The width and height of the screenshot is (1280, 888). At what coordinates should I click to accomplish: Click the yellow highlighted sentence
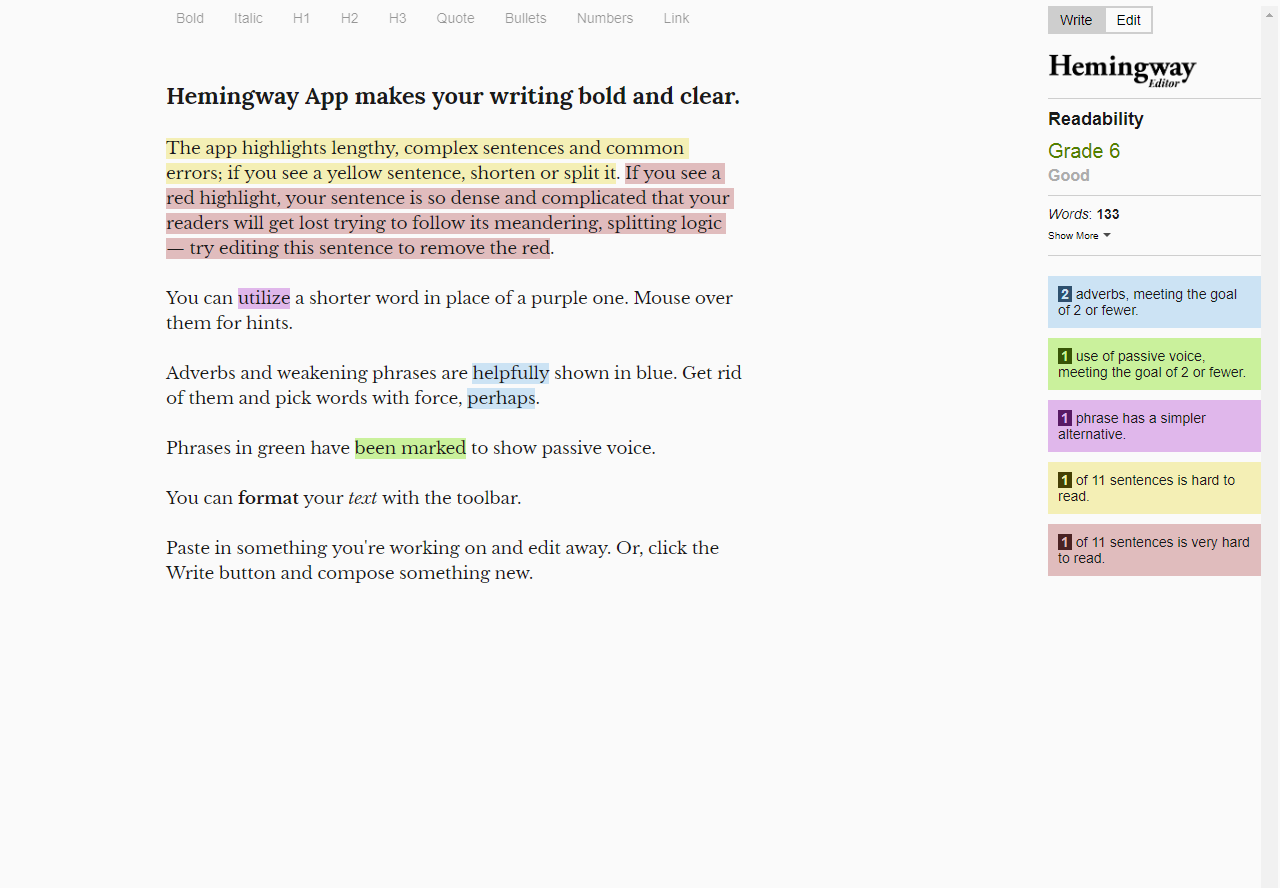tap(425, 160)
